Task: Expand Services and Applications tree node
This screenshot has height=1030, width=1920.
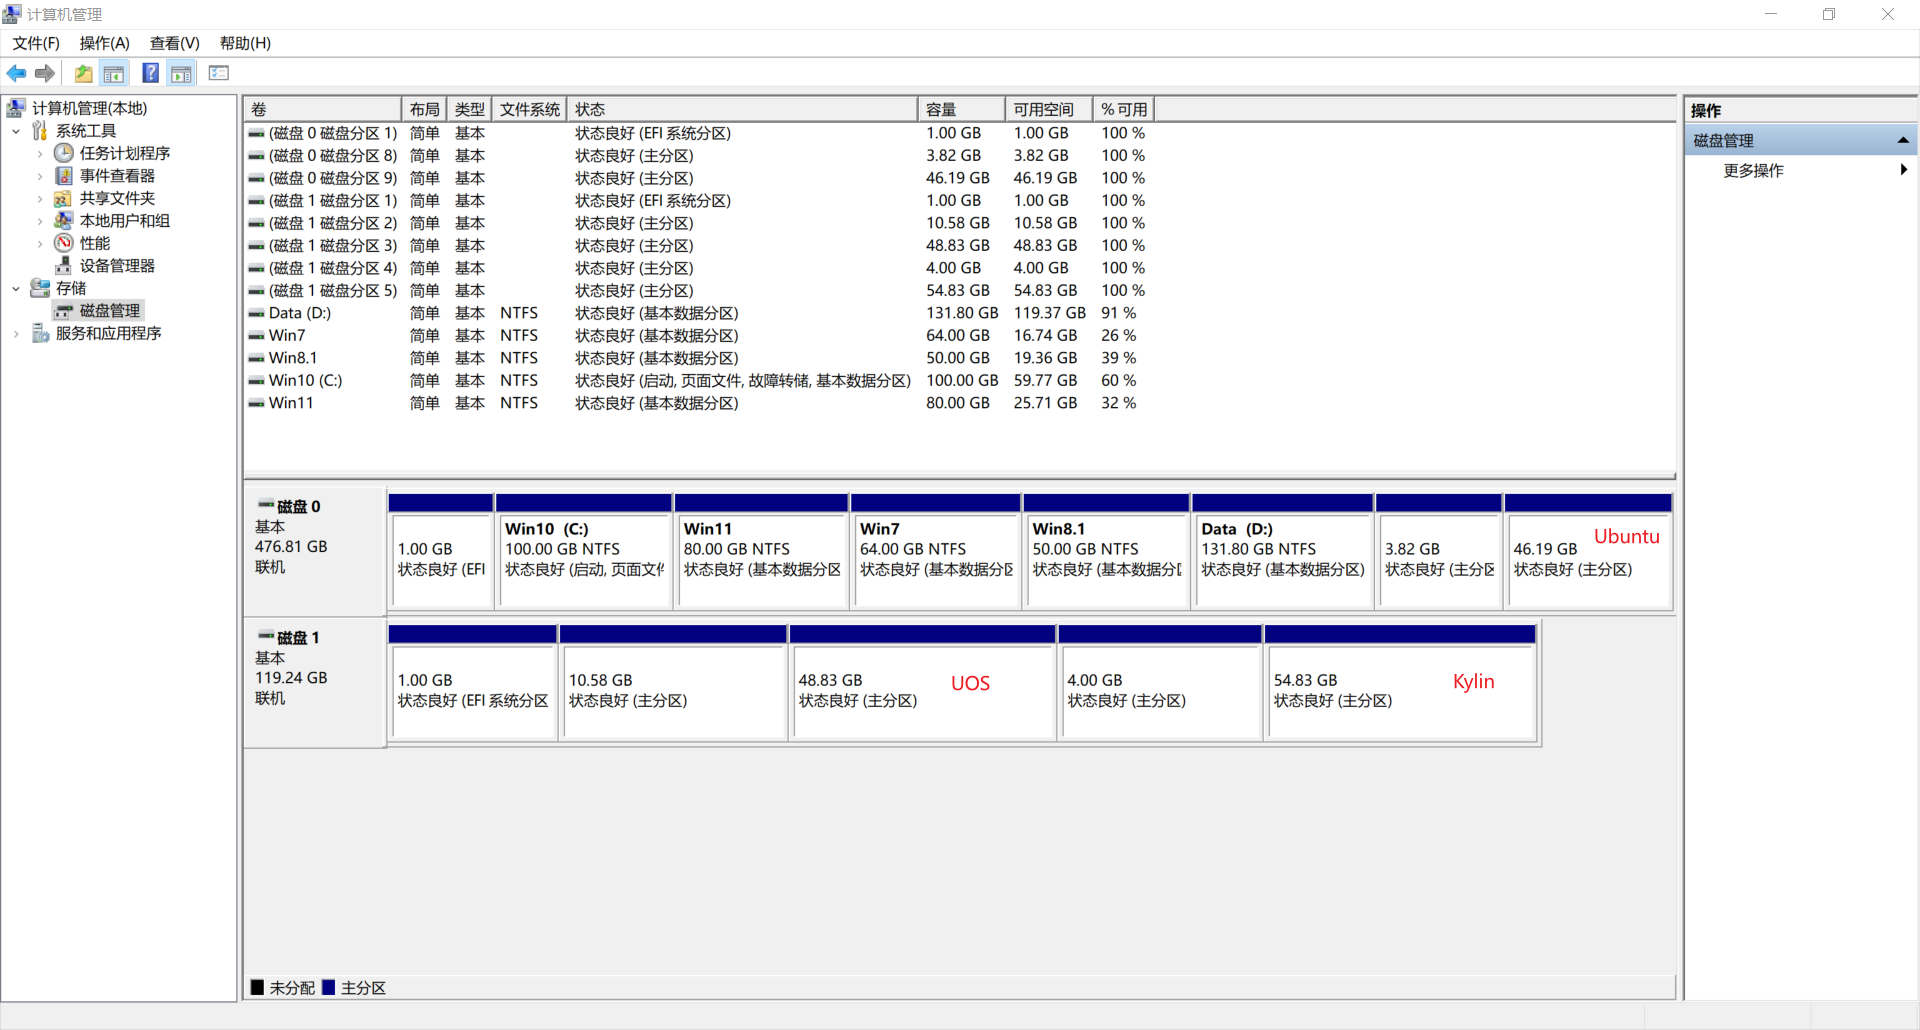Action: click(16, 333)
